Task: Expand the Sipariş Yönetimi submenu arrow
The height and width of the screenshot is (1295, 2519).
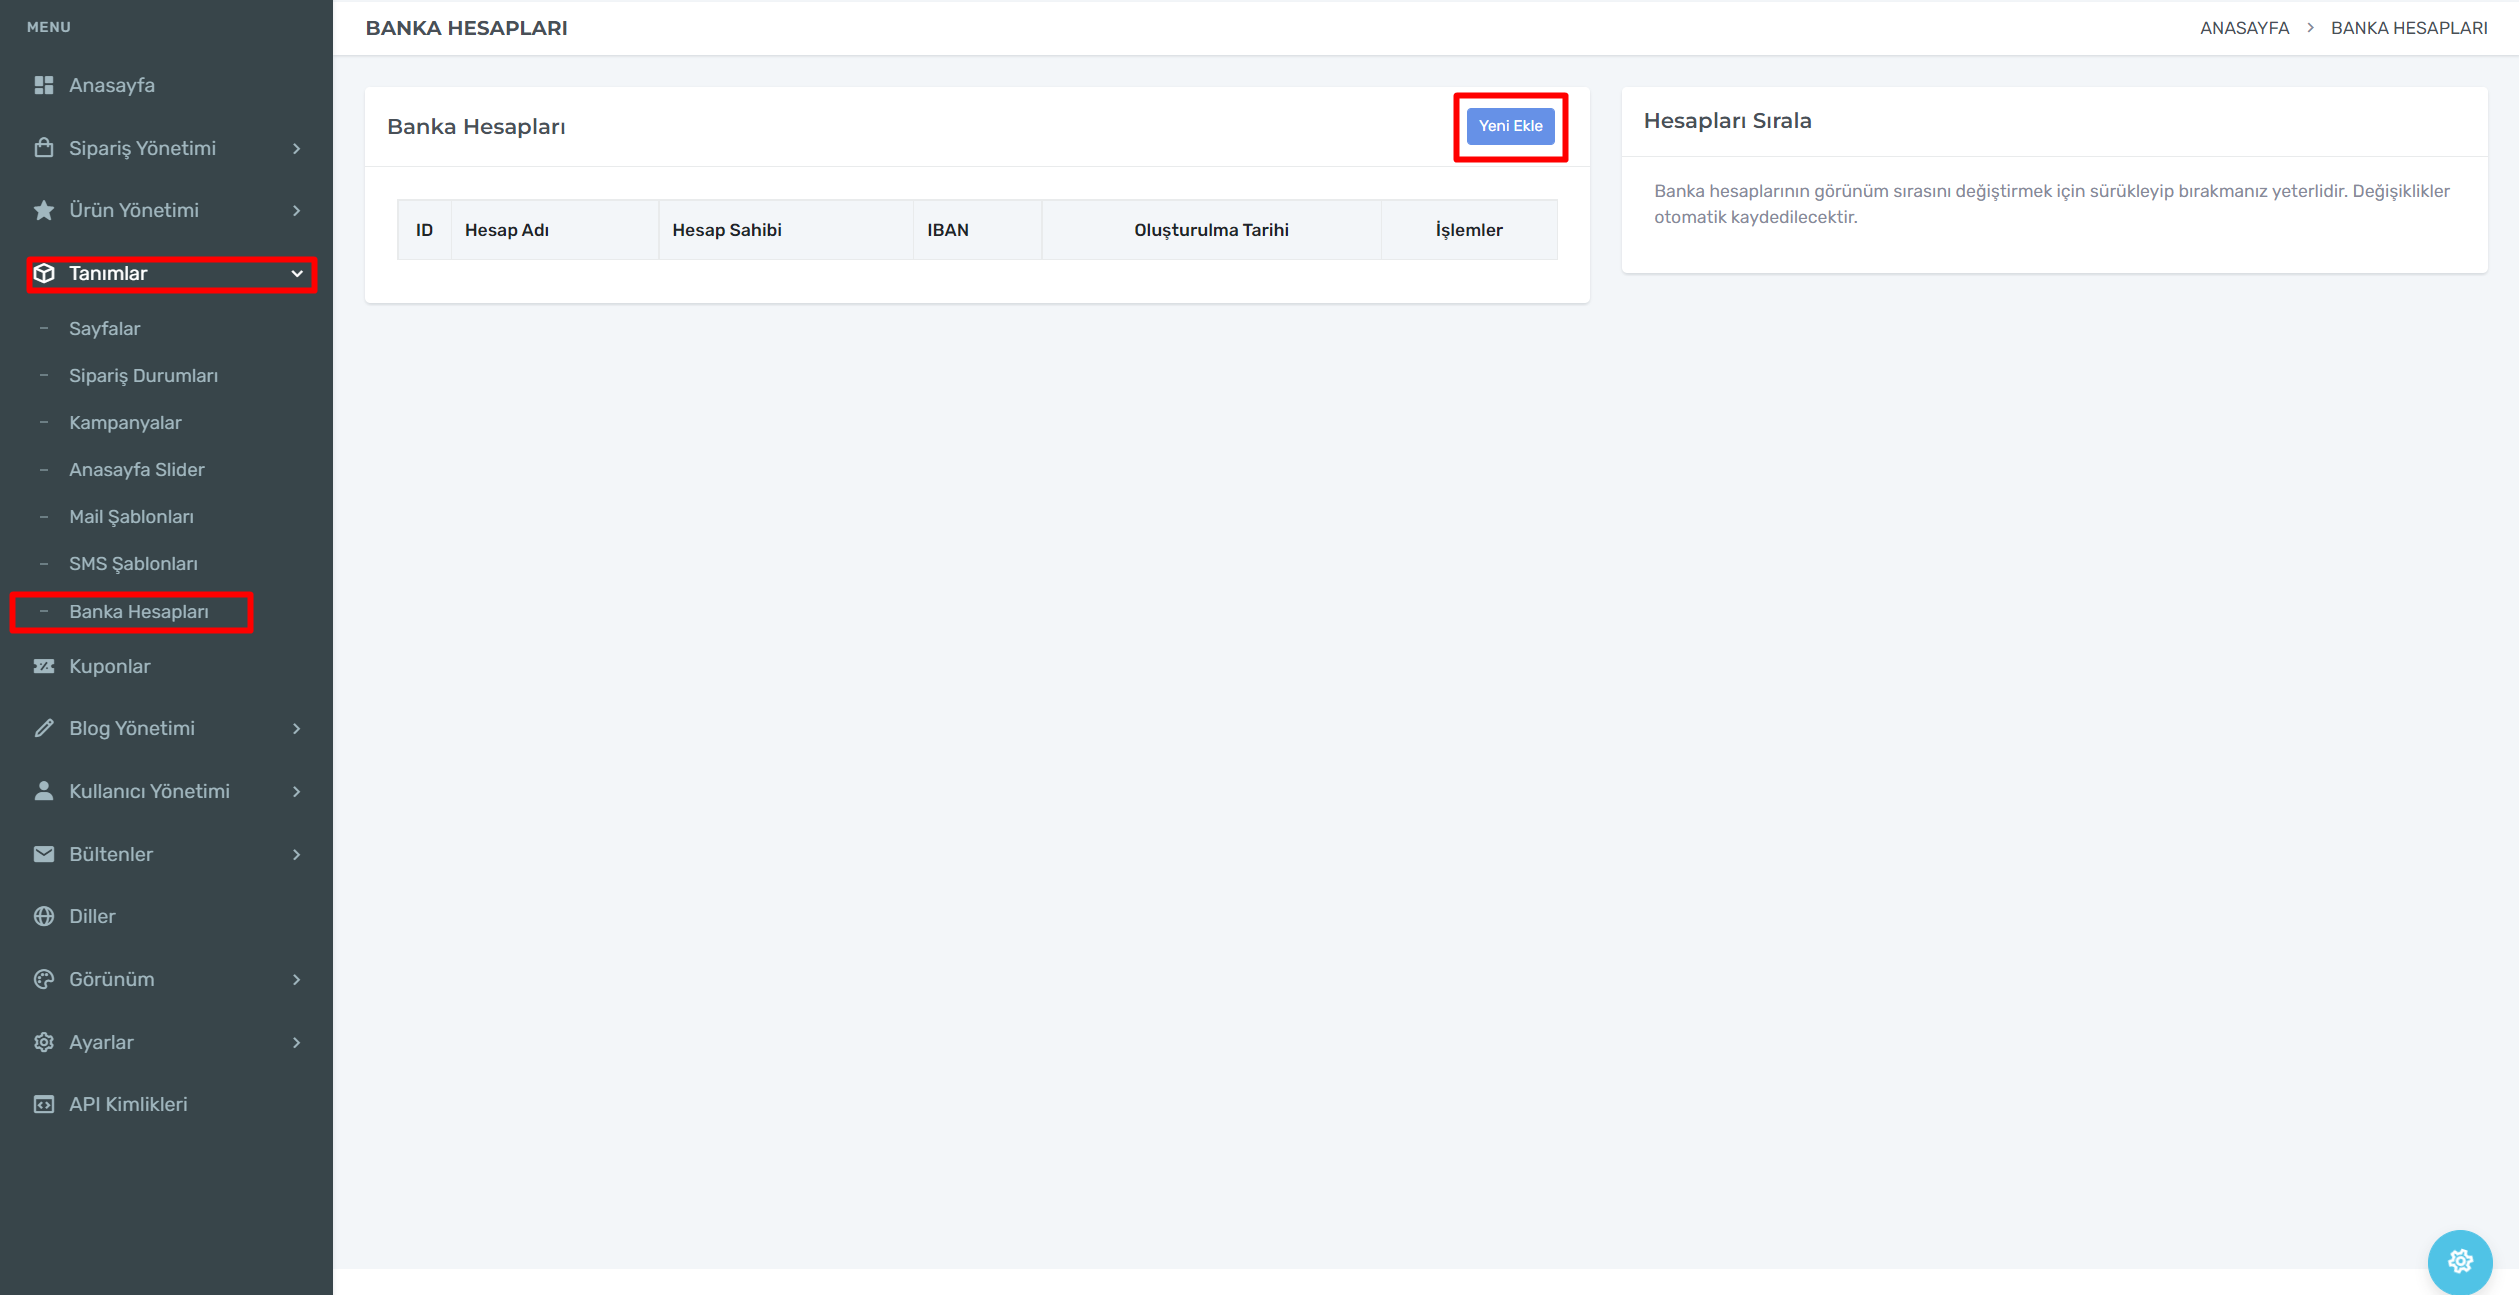Action: click(x=297, y=148)
